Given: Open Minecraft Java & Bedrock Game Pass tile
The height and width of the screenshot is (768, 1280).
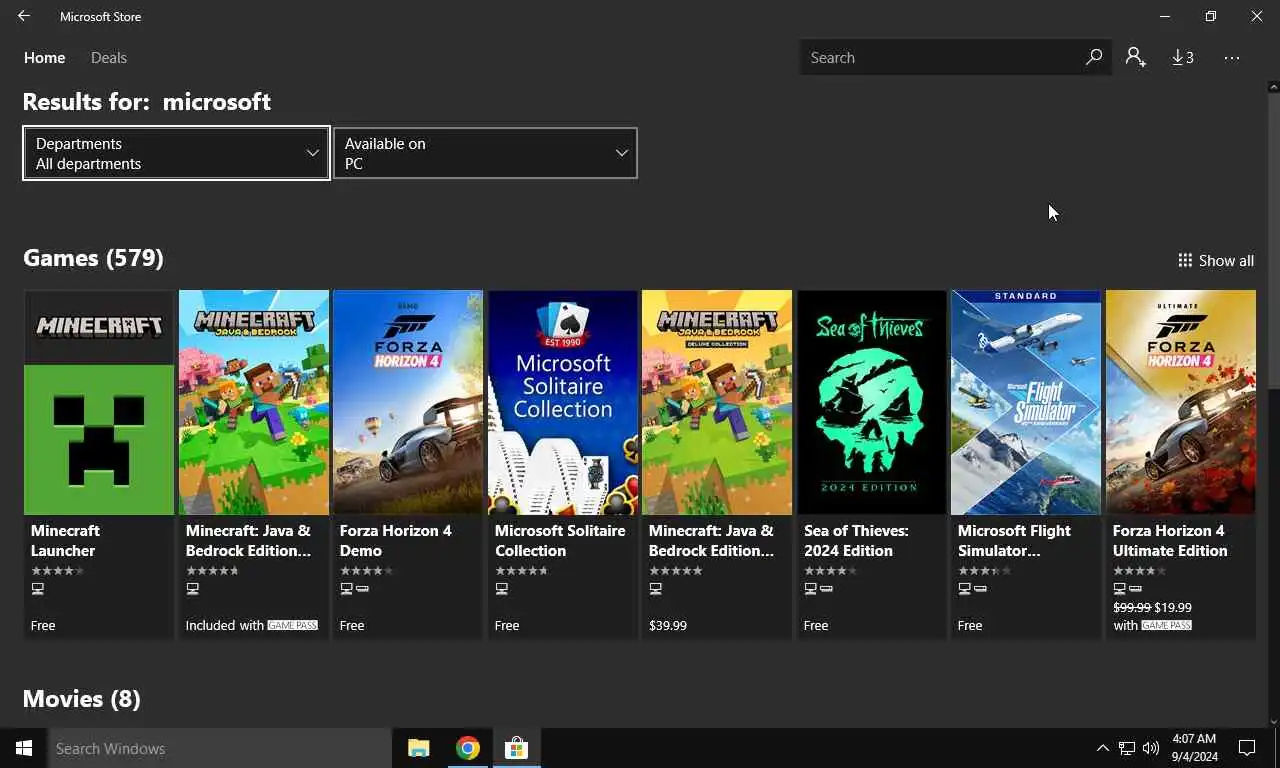Looking at the screenshot, I should click(x=254, y=464).
